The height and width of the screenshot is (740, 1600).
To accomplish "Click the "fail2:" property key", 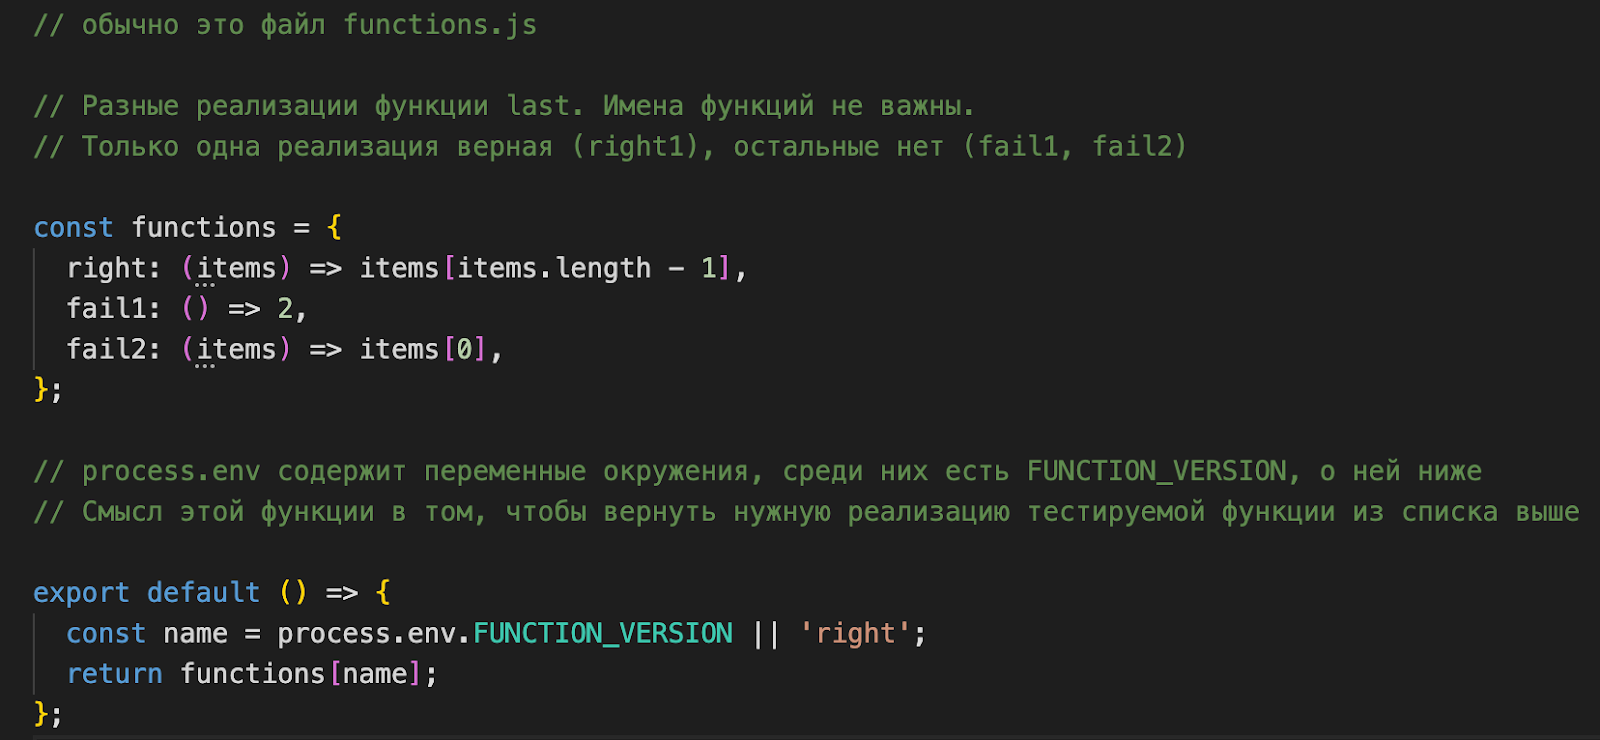I will click(x=113, y=349).
